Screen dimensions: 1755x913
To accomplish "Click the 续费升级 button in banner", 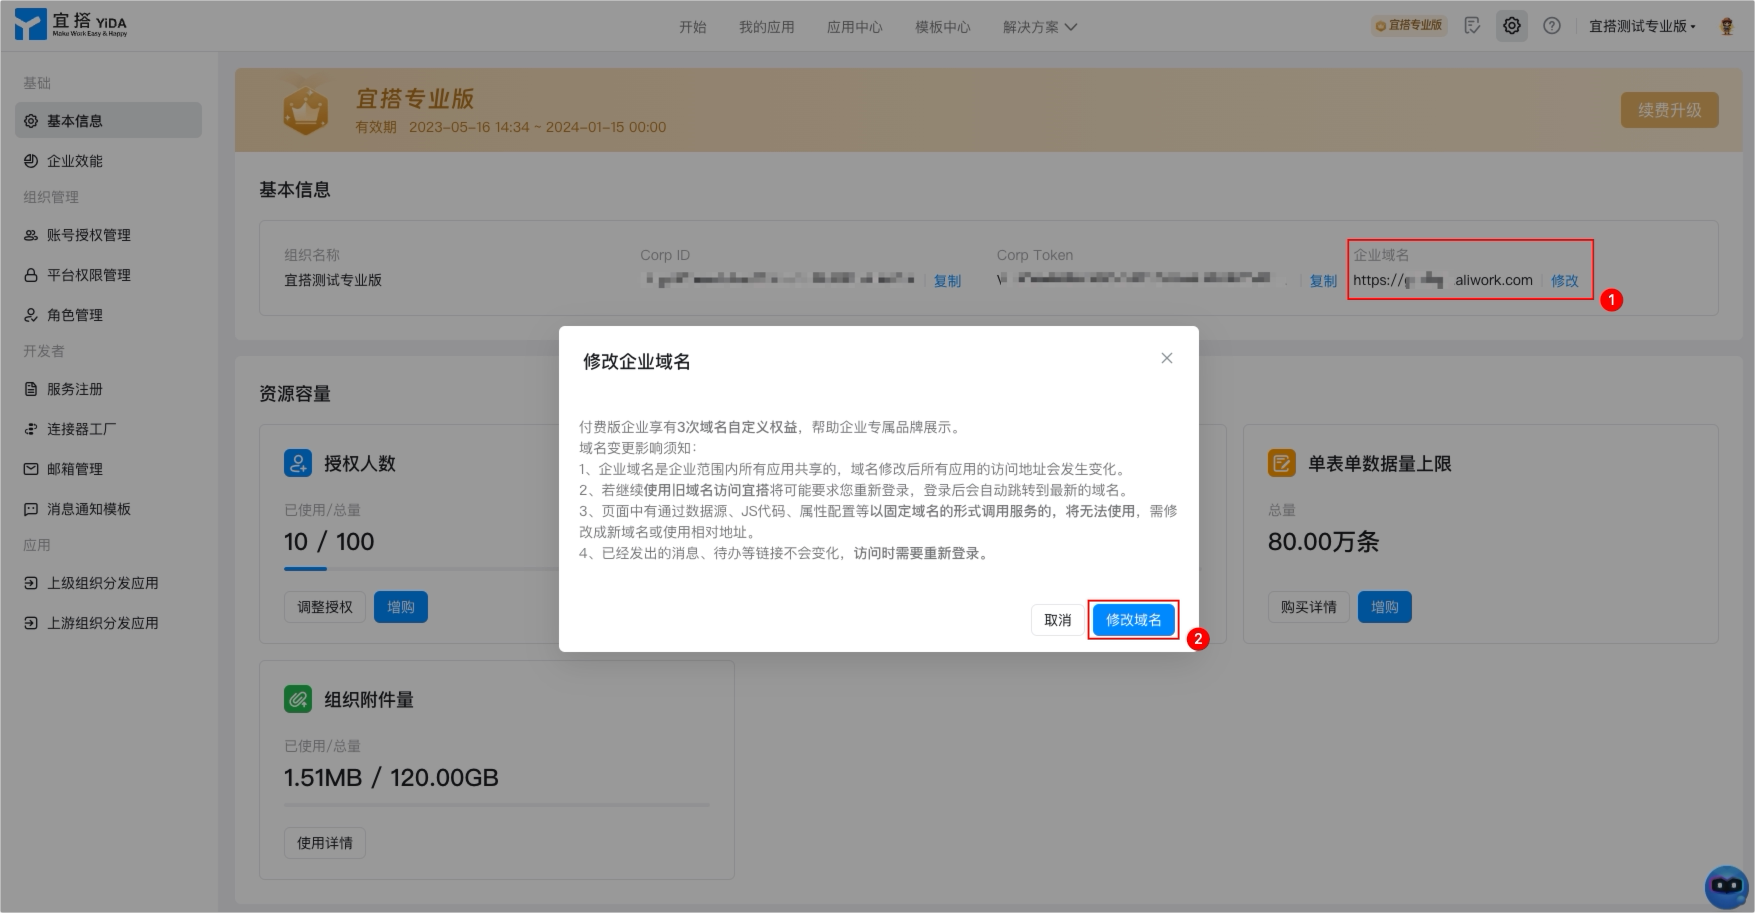I will (x=1669, y=110).
